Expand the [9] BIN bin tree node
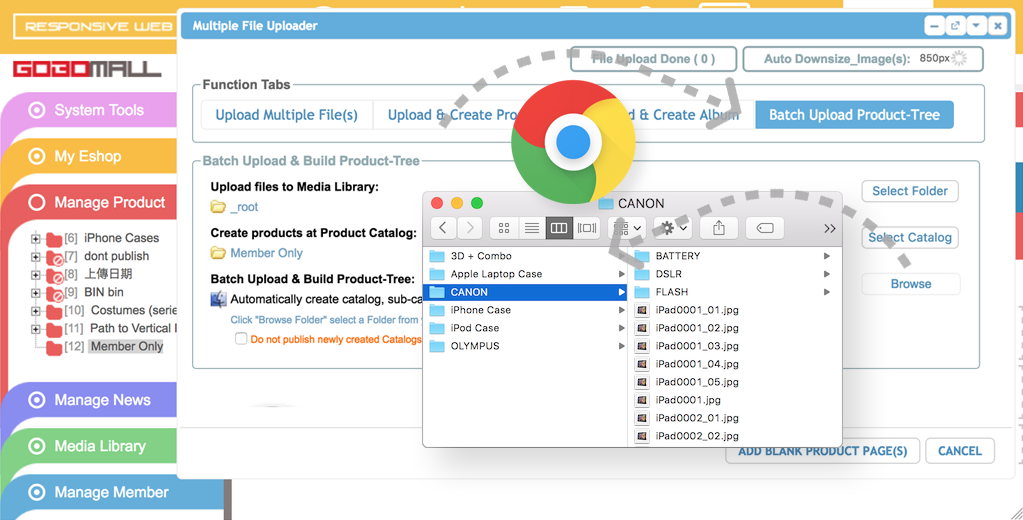Viewport: 1023px width, 520px height. (x=36, y=293)
